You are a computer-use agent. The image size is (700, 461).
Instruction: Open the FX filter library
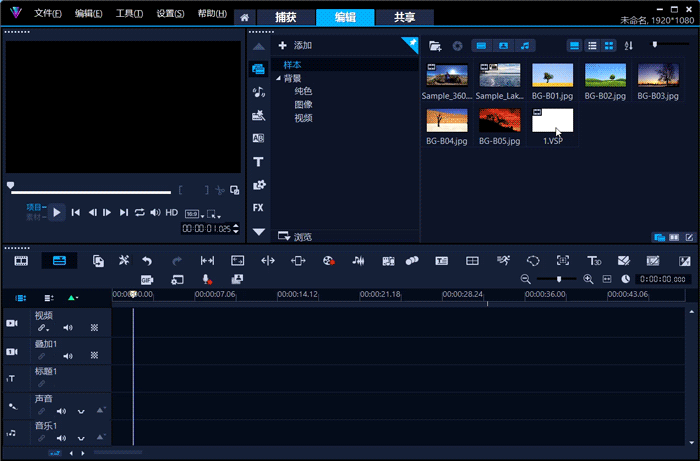[258, 208]
